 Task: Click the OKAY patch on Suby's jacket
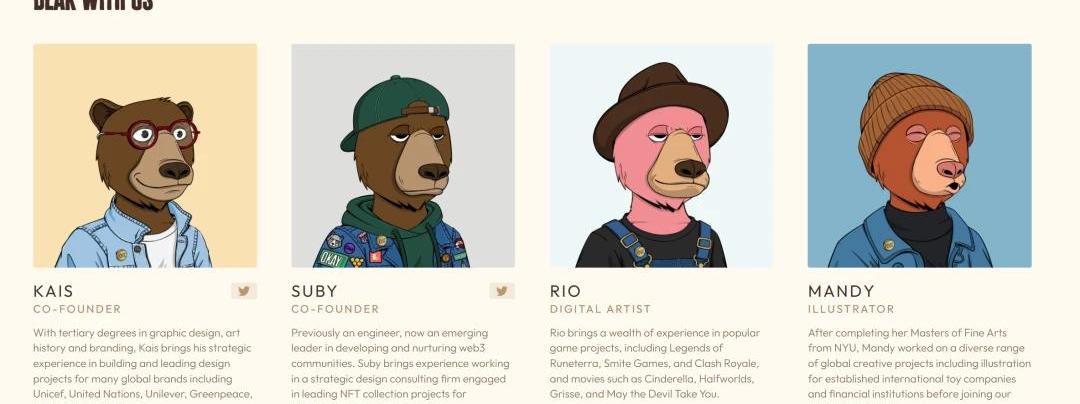333,259
